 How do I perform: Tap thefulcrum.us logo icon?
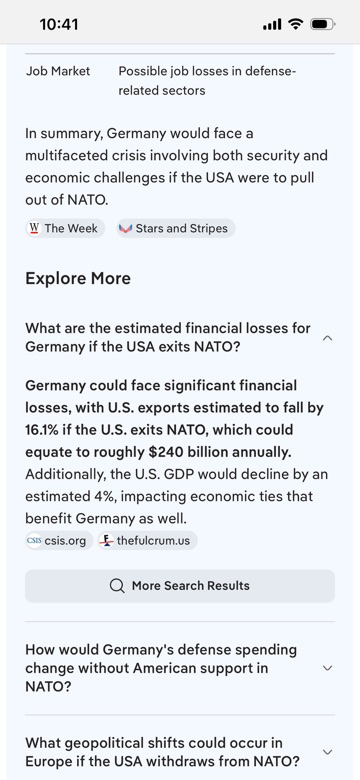[x=106, y=541]
